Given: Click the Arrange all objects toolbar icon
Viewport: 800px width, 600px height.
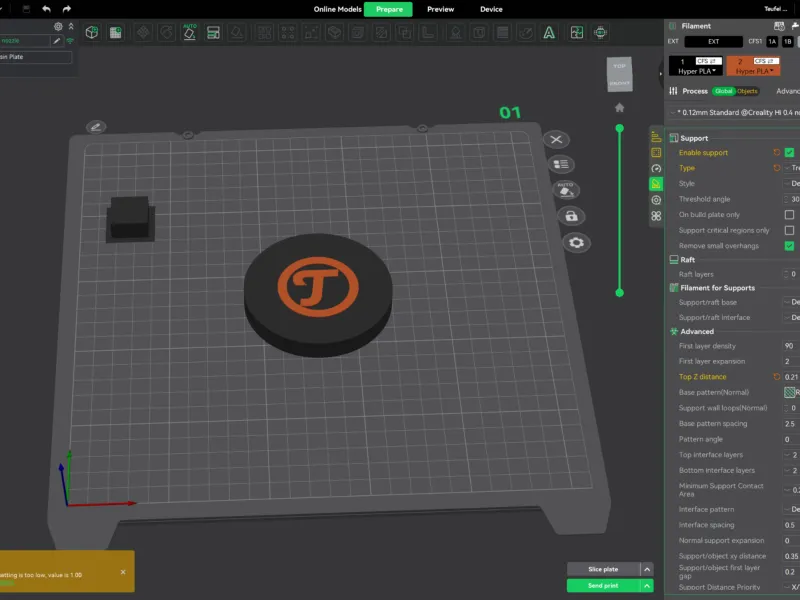Looking at the screenshot, I should (x=213, y=32).
